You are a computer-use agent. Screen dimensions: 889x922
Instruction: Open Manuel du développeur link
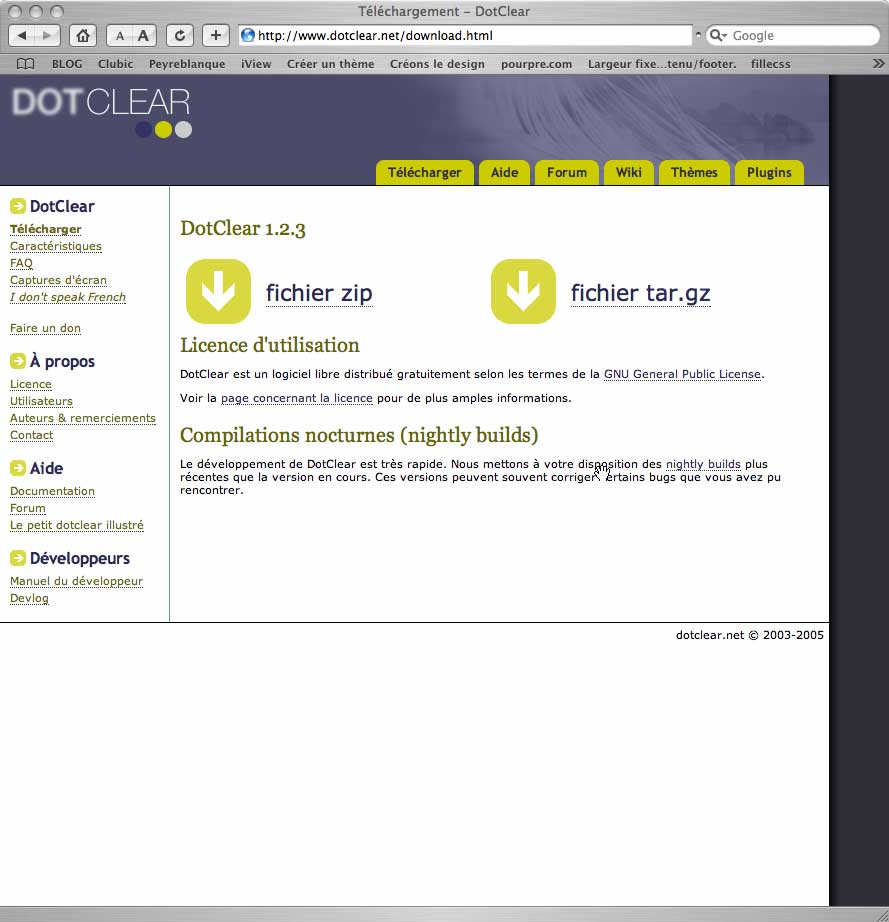tap(76, 582)
